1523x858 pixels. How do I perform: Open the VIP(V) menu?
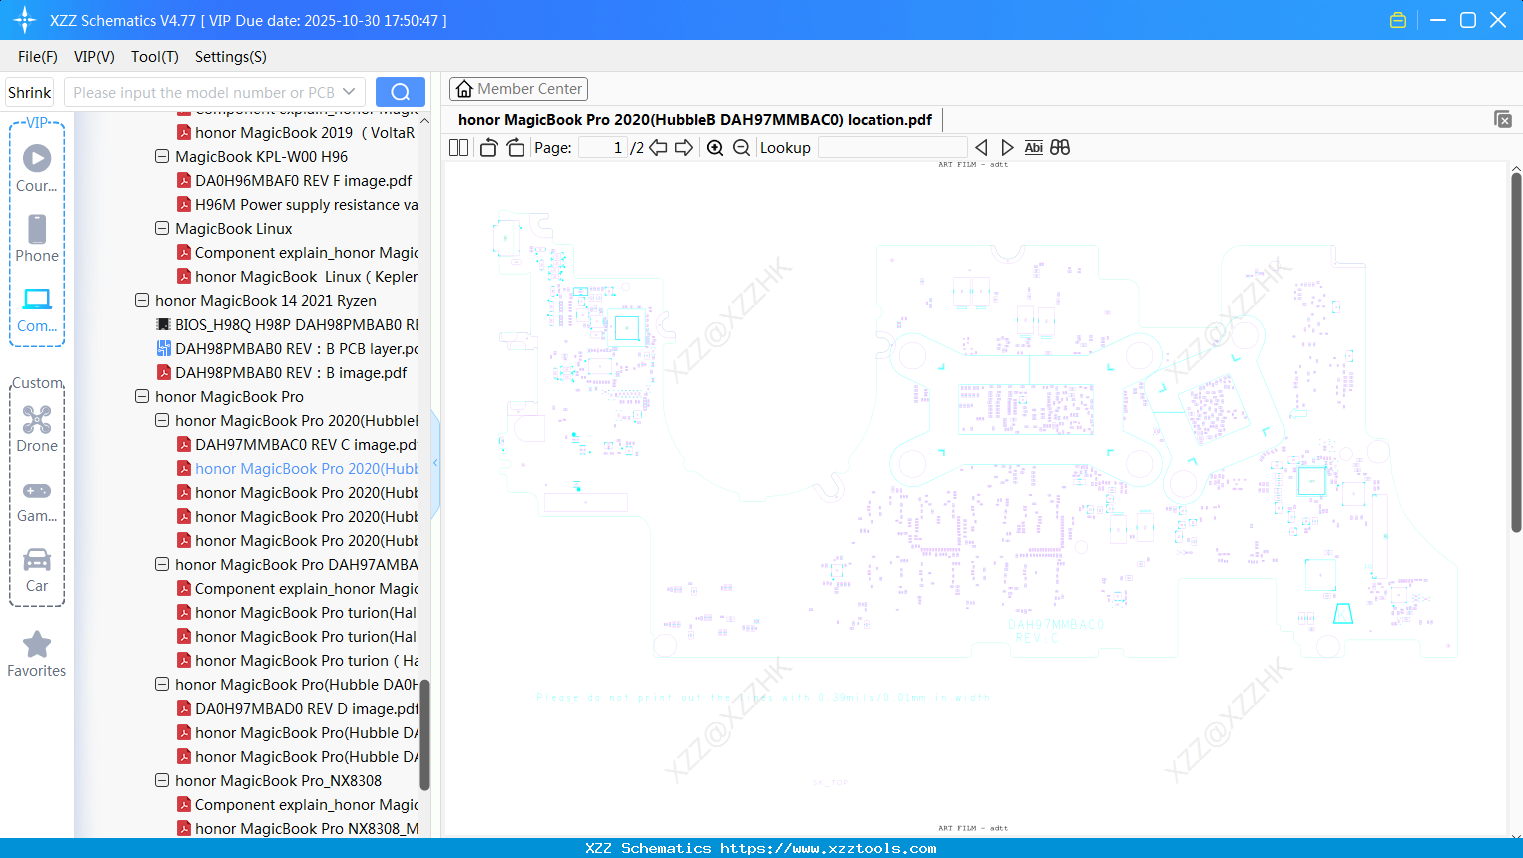pos(94,57)
